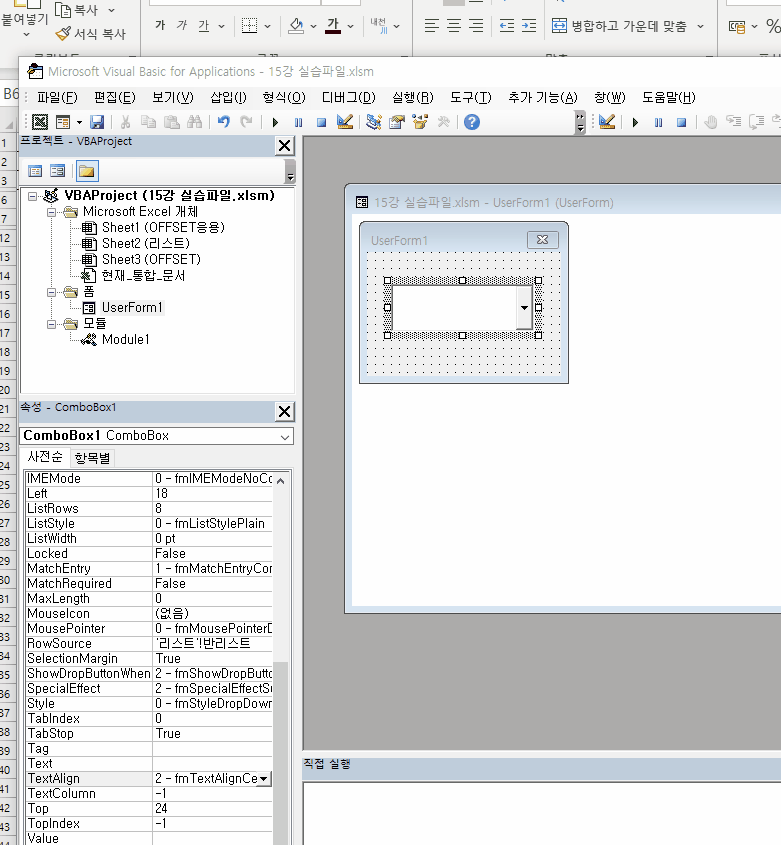Click Excel ribbon fill color bucket

296,26
